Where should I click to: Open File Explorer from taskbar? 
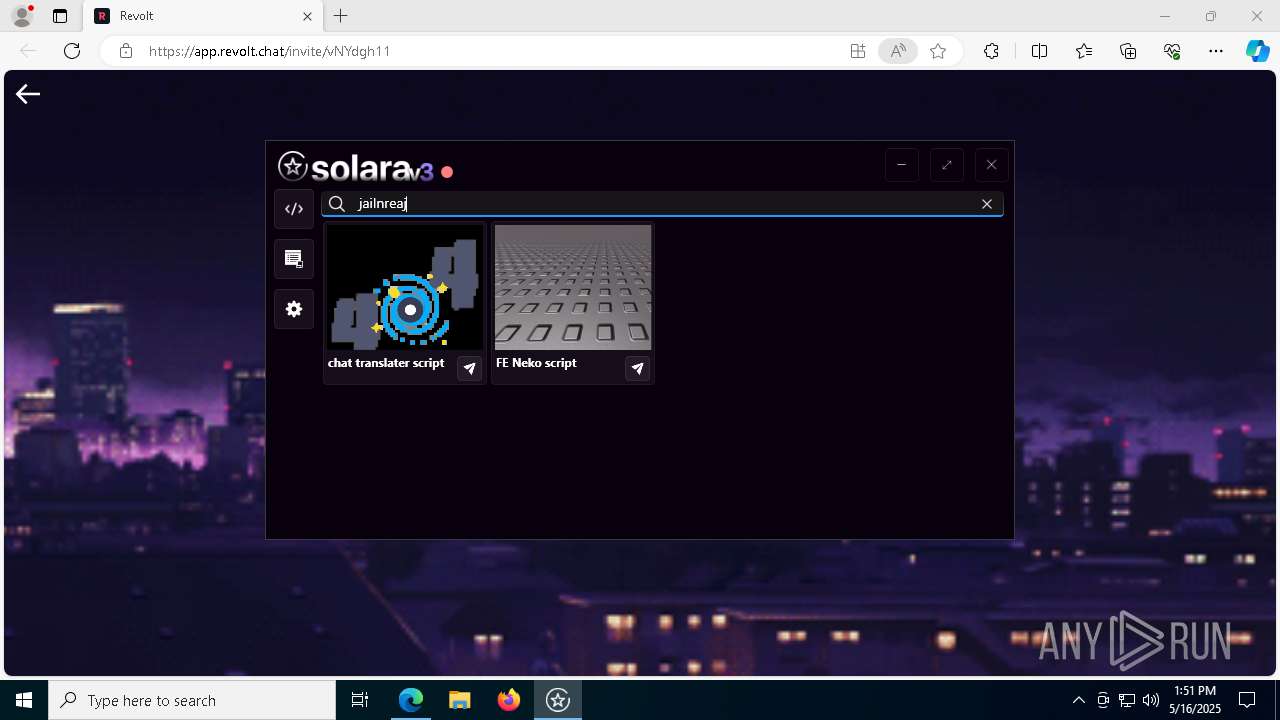(x=460, y=700)
